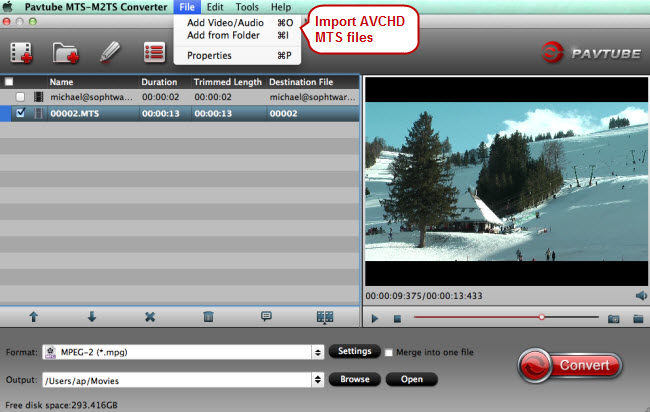Choose Add Video/Audio menu item
Screen dimensions: 650x412
pyautogui.click(x=237, y=23)
